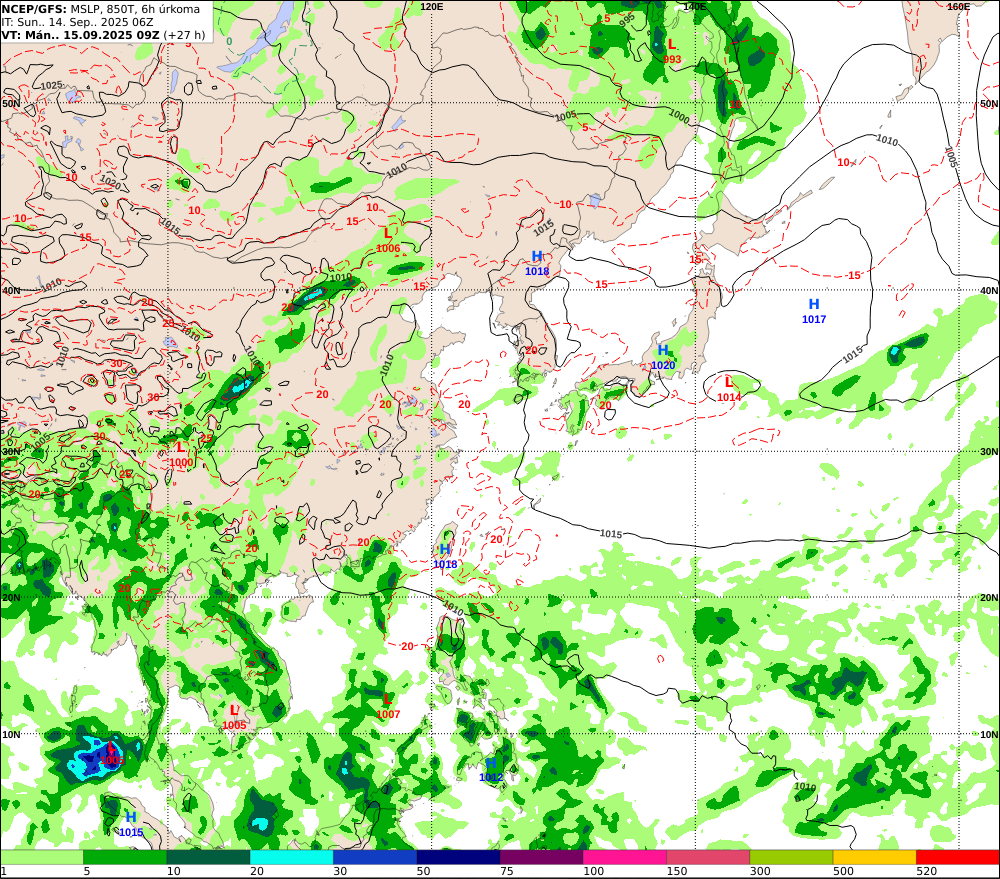Click the low pressure label '993'
1000x879 pixels.
672,59
